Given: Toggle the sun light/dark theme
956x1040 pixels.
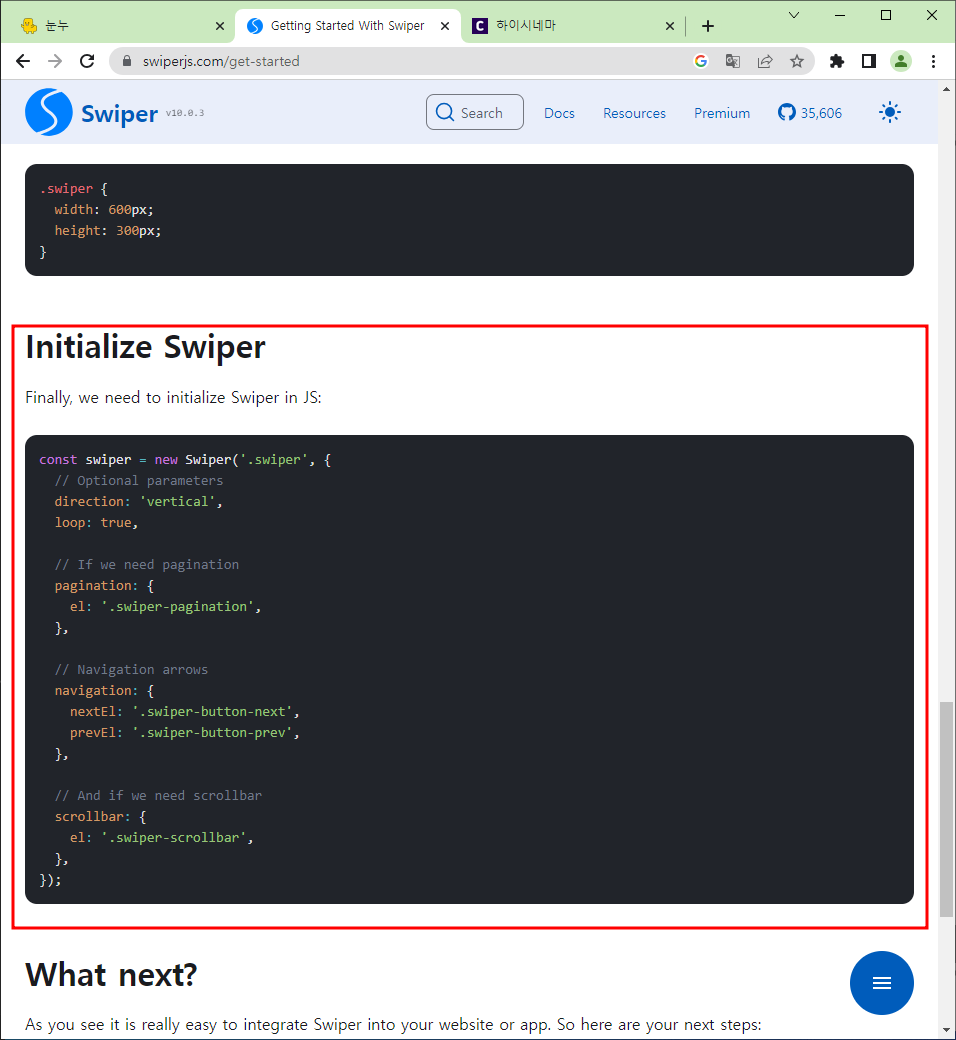Looking at the screenshot, I should point(890,112).
